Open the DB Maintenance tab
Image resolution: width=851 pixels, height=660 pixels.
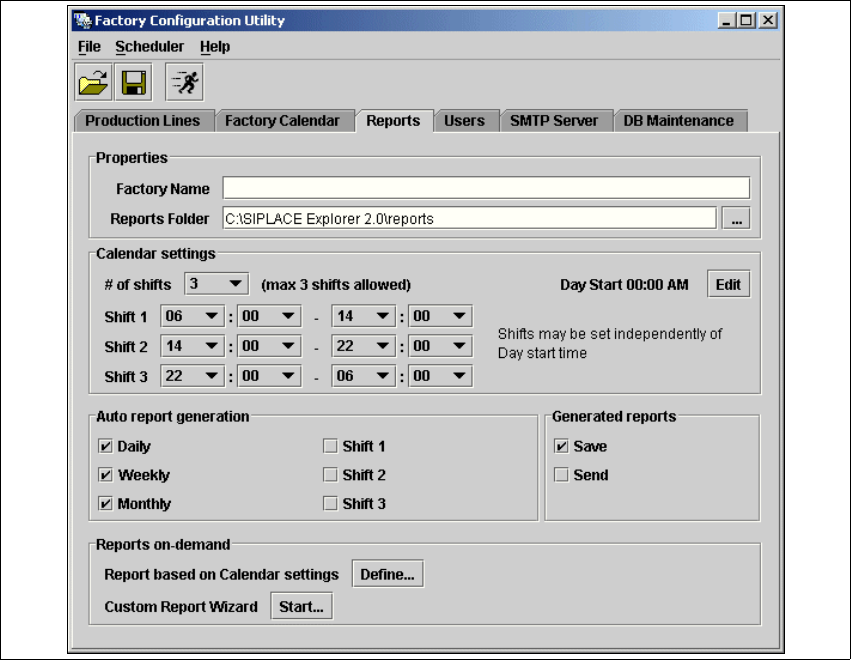pos(678,121)
